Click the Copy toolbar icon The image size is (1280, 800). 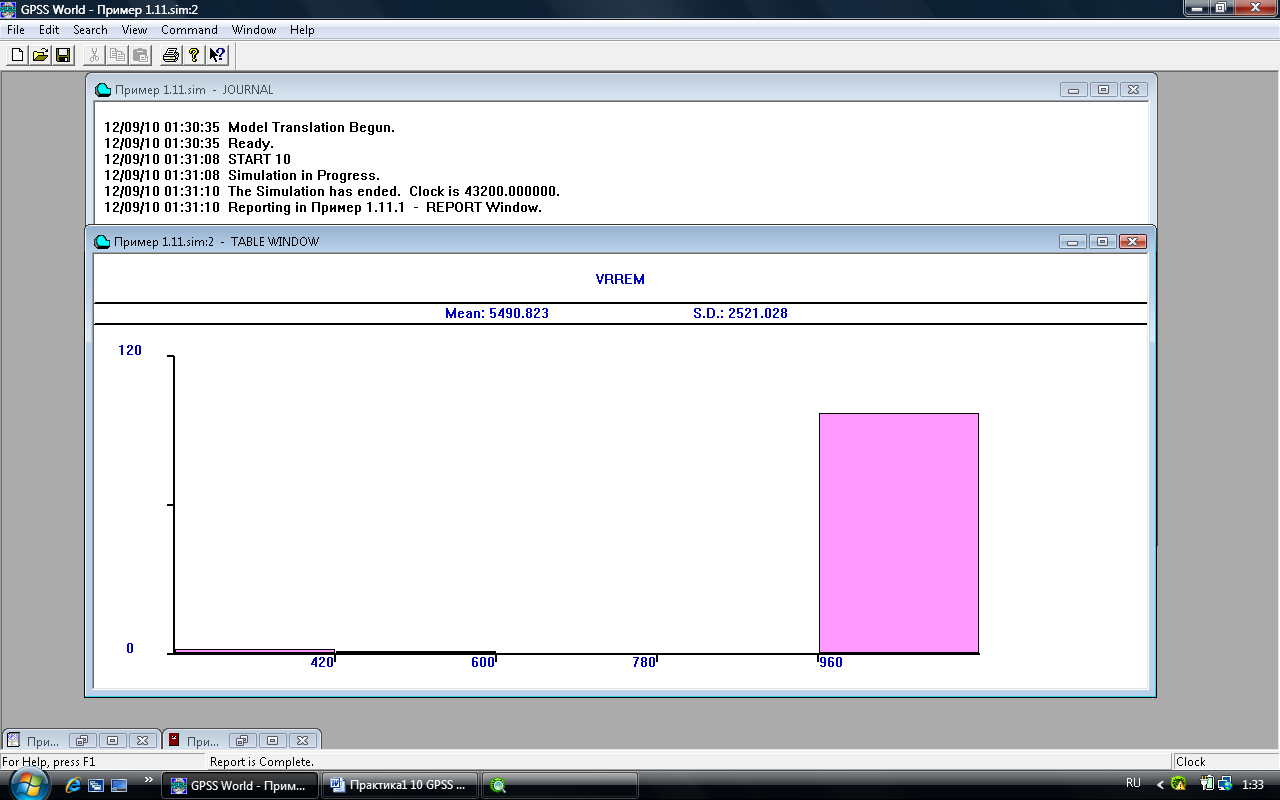117,54
